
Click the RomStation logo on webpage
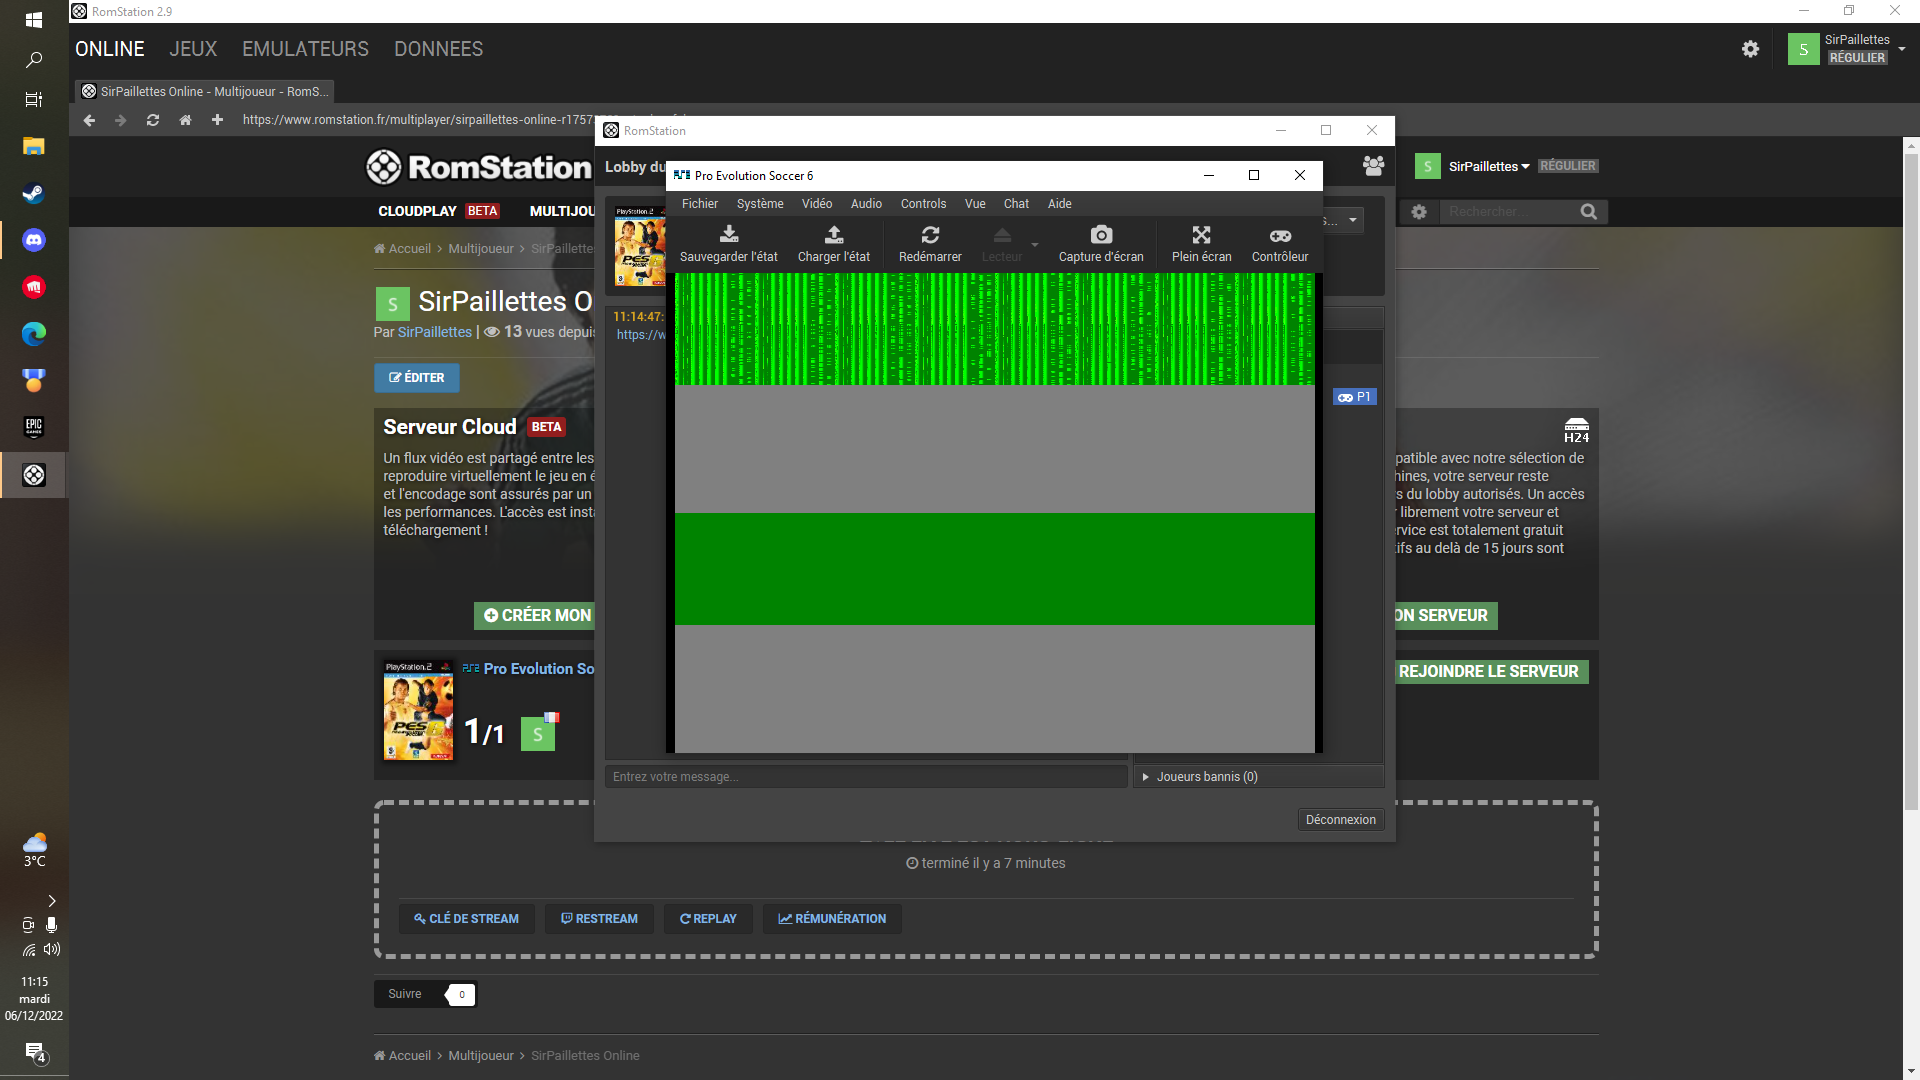(479, 167)
